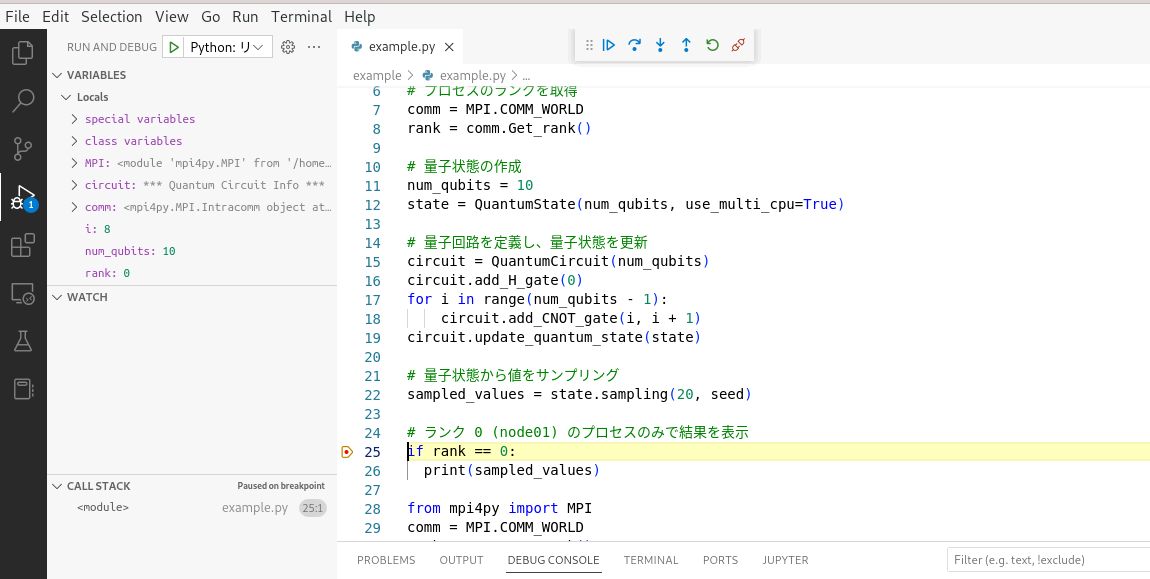
Task: Collapse the WATCH section
Action: (57, 297)
